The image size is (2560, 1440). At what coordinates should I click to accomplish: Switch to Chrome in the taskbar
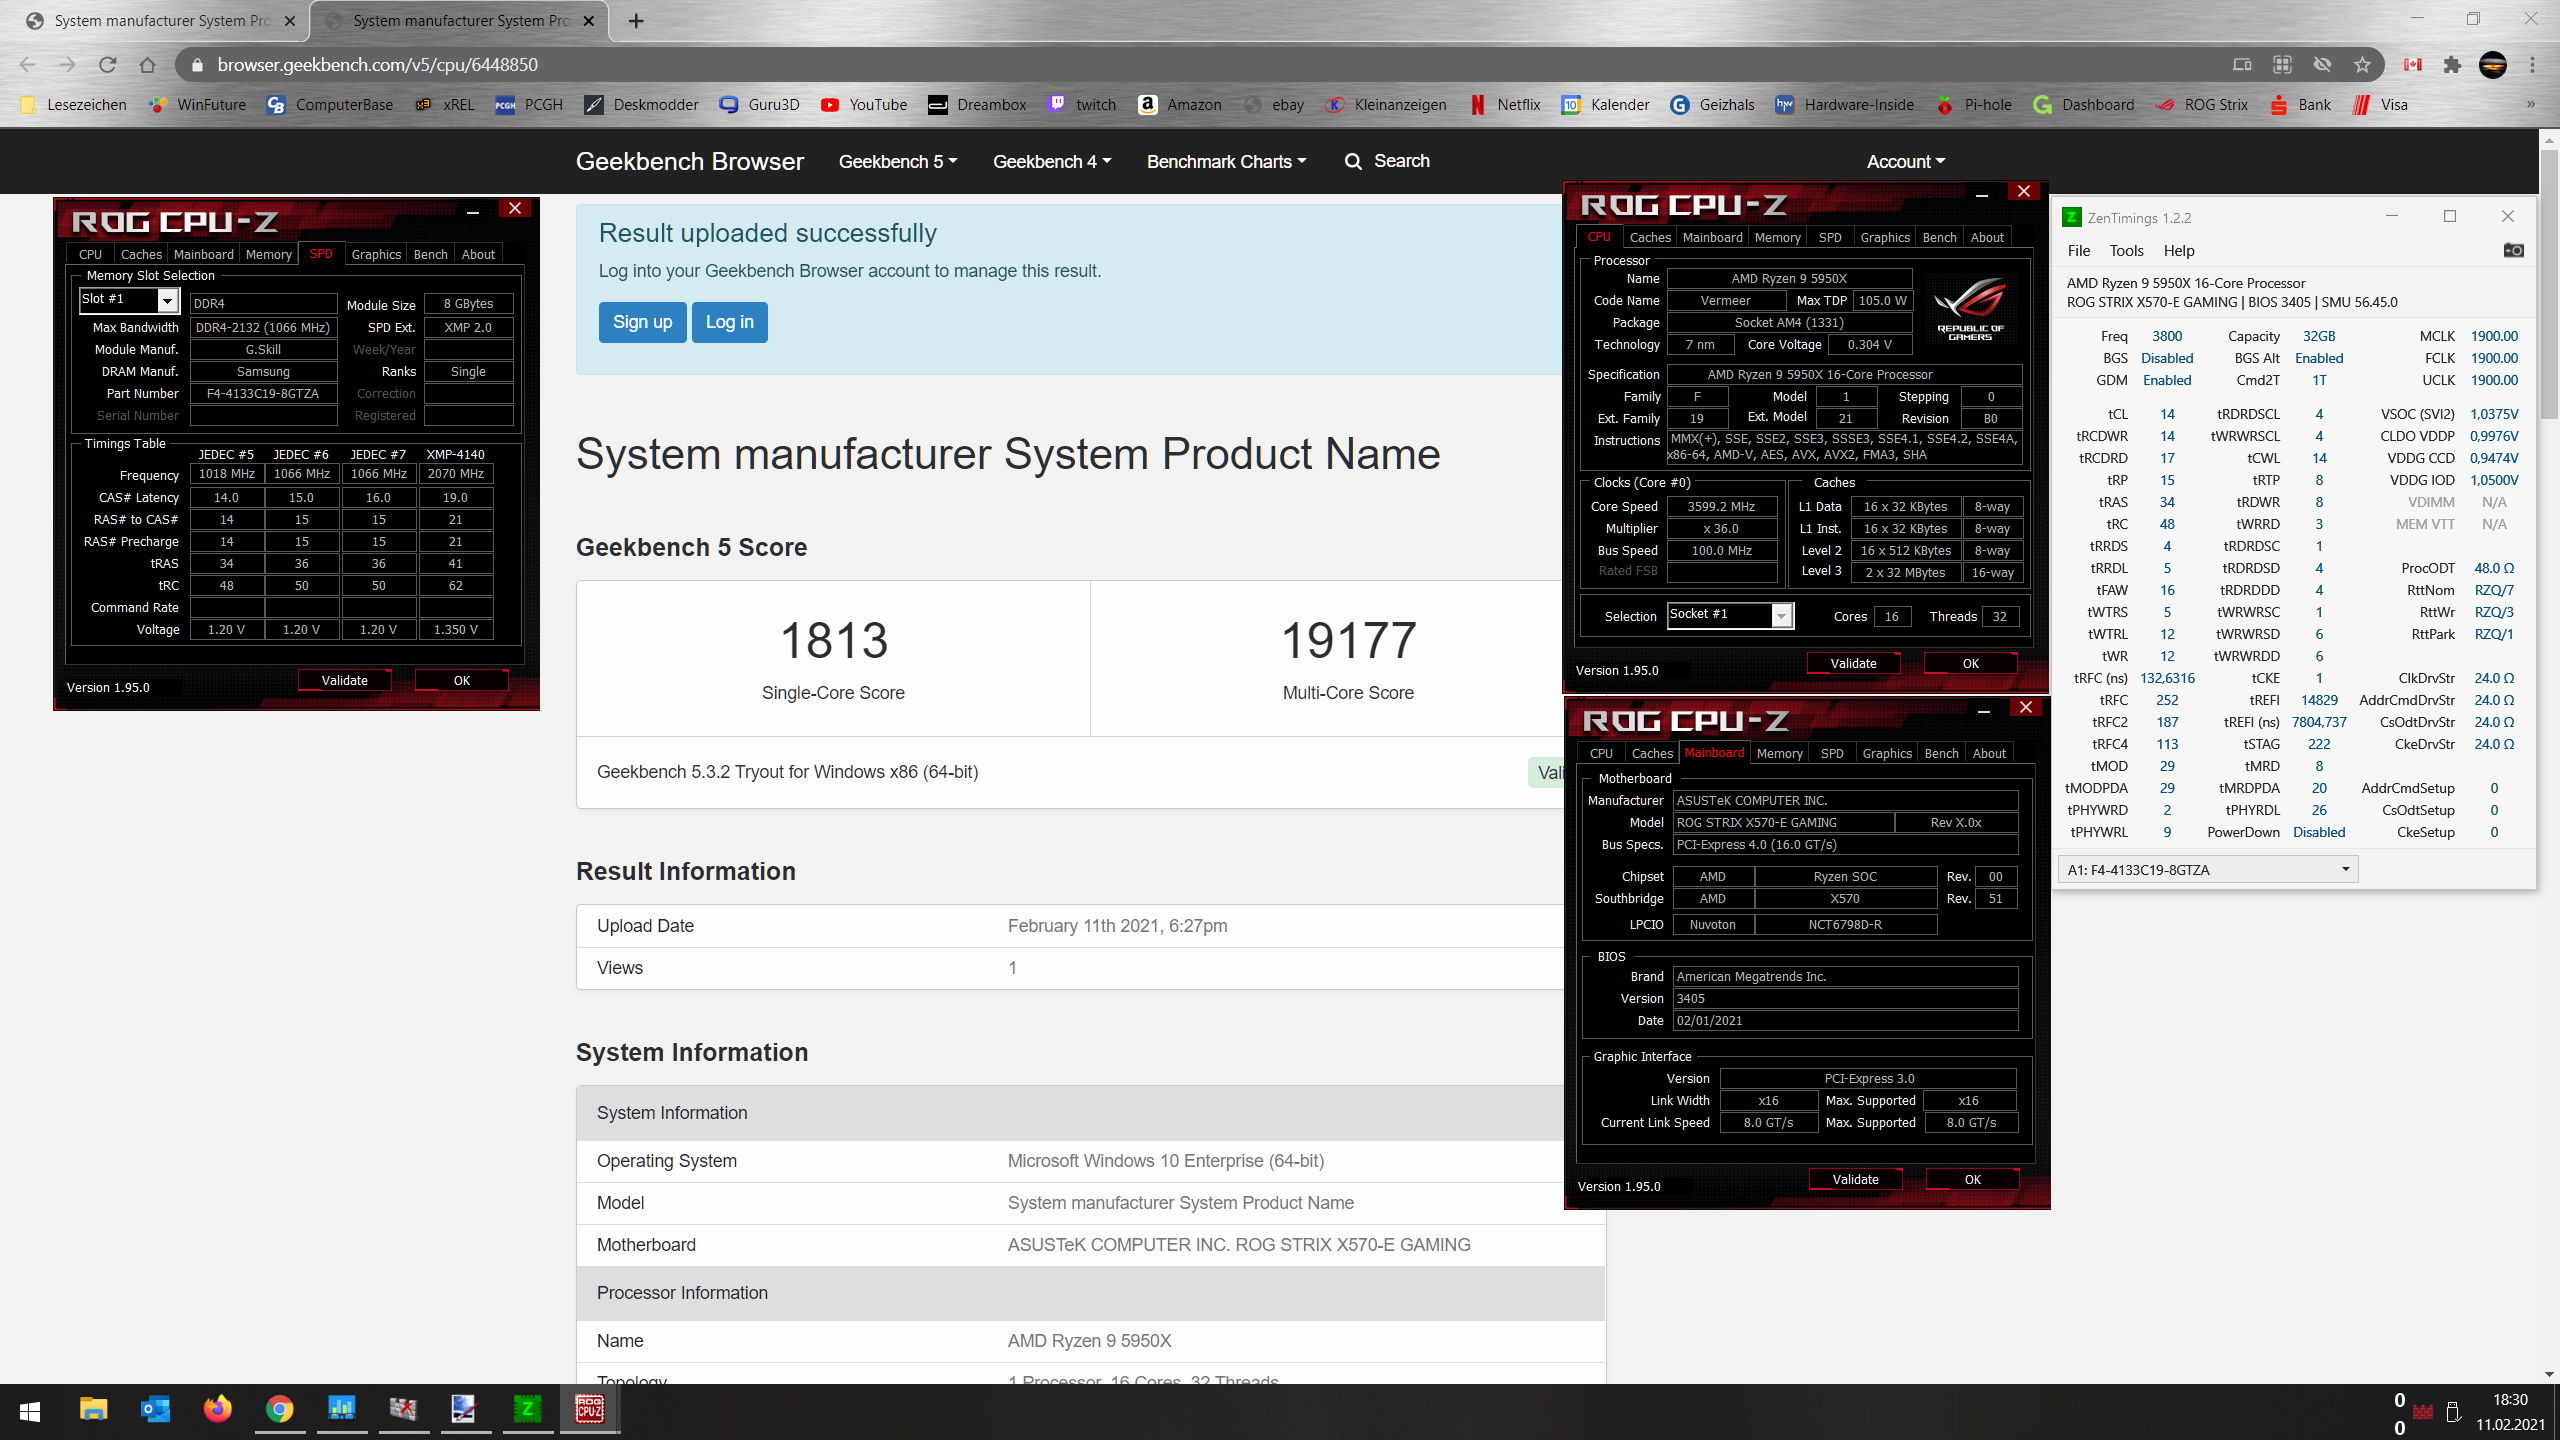279,1410
